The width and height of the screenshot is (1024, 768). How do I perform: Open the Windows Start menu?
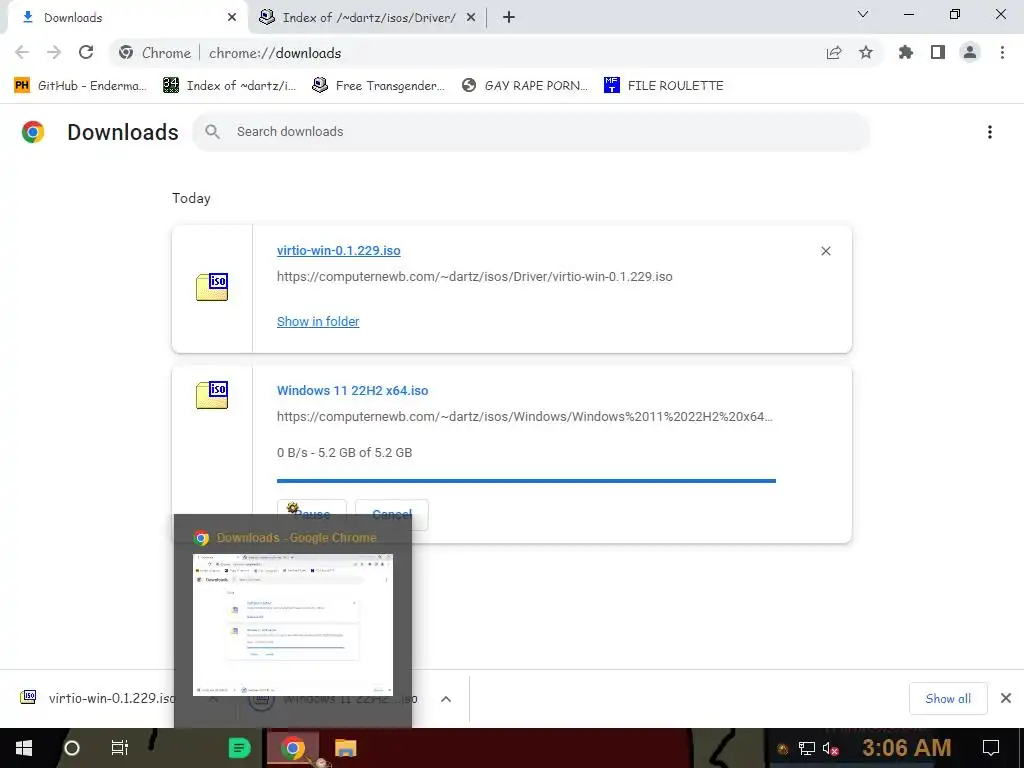(24, 748)
